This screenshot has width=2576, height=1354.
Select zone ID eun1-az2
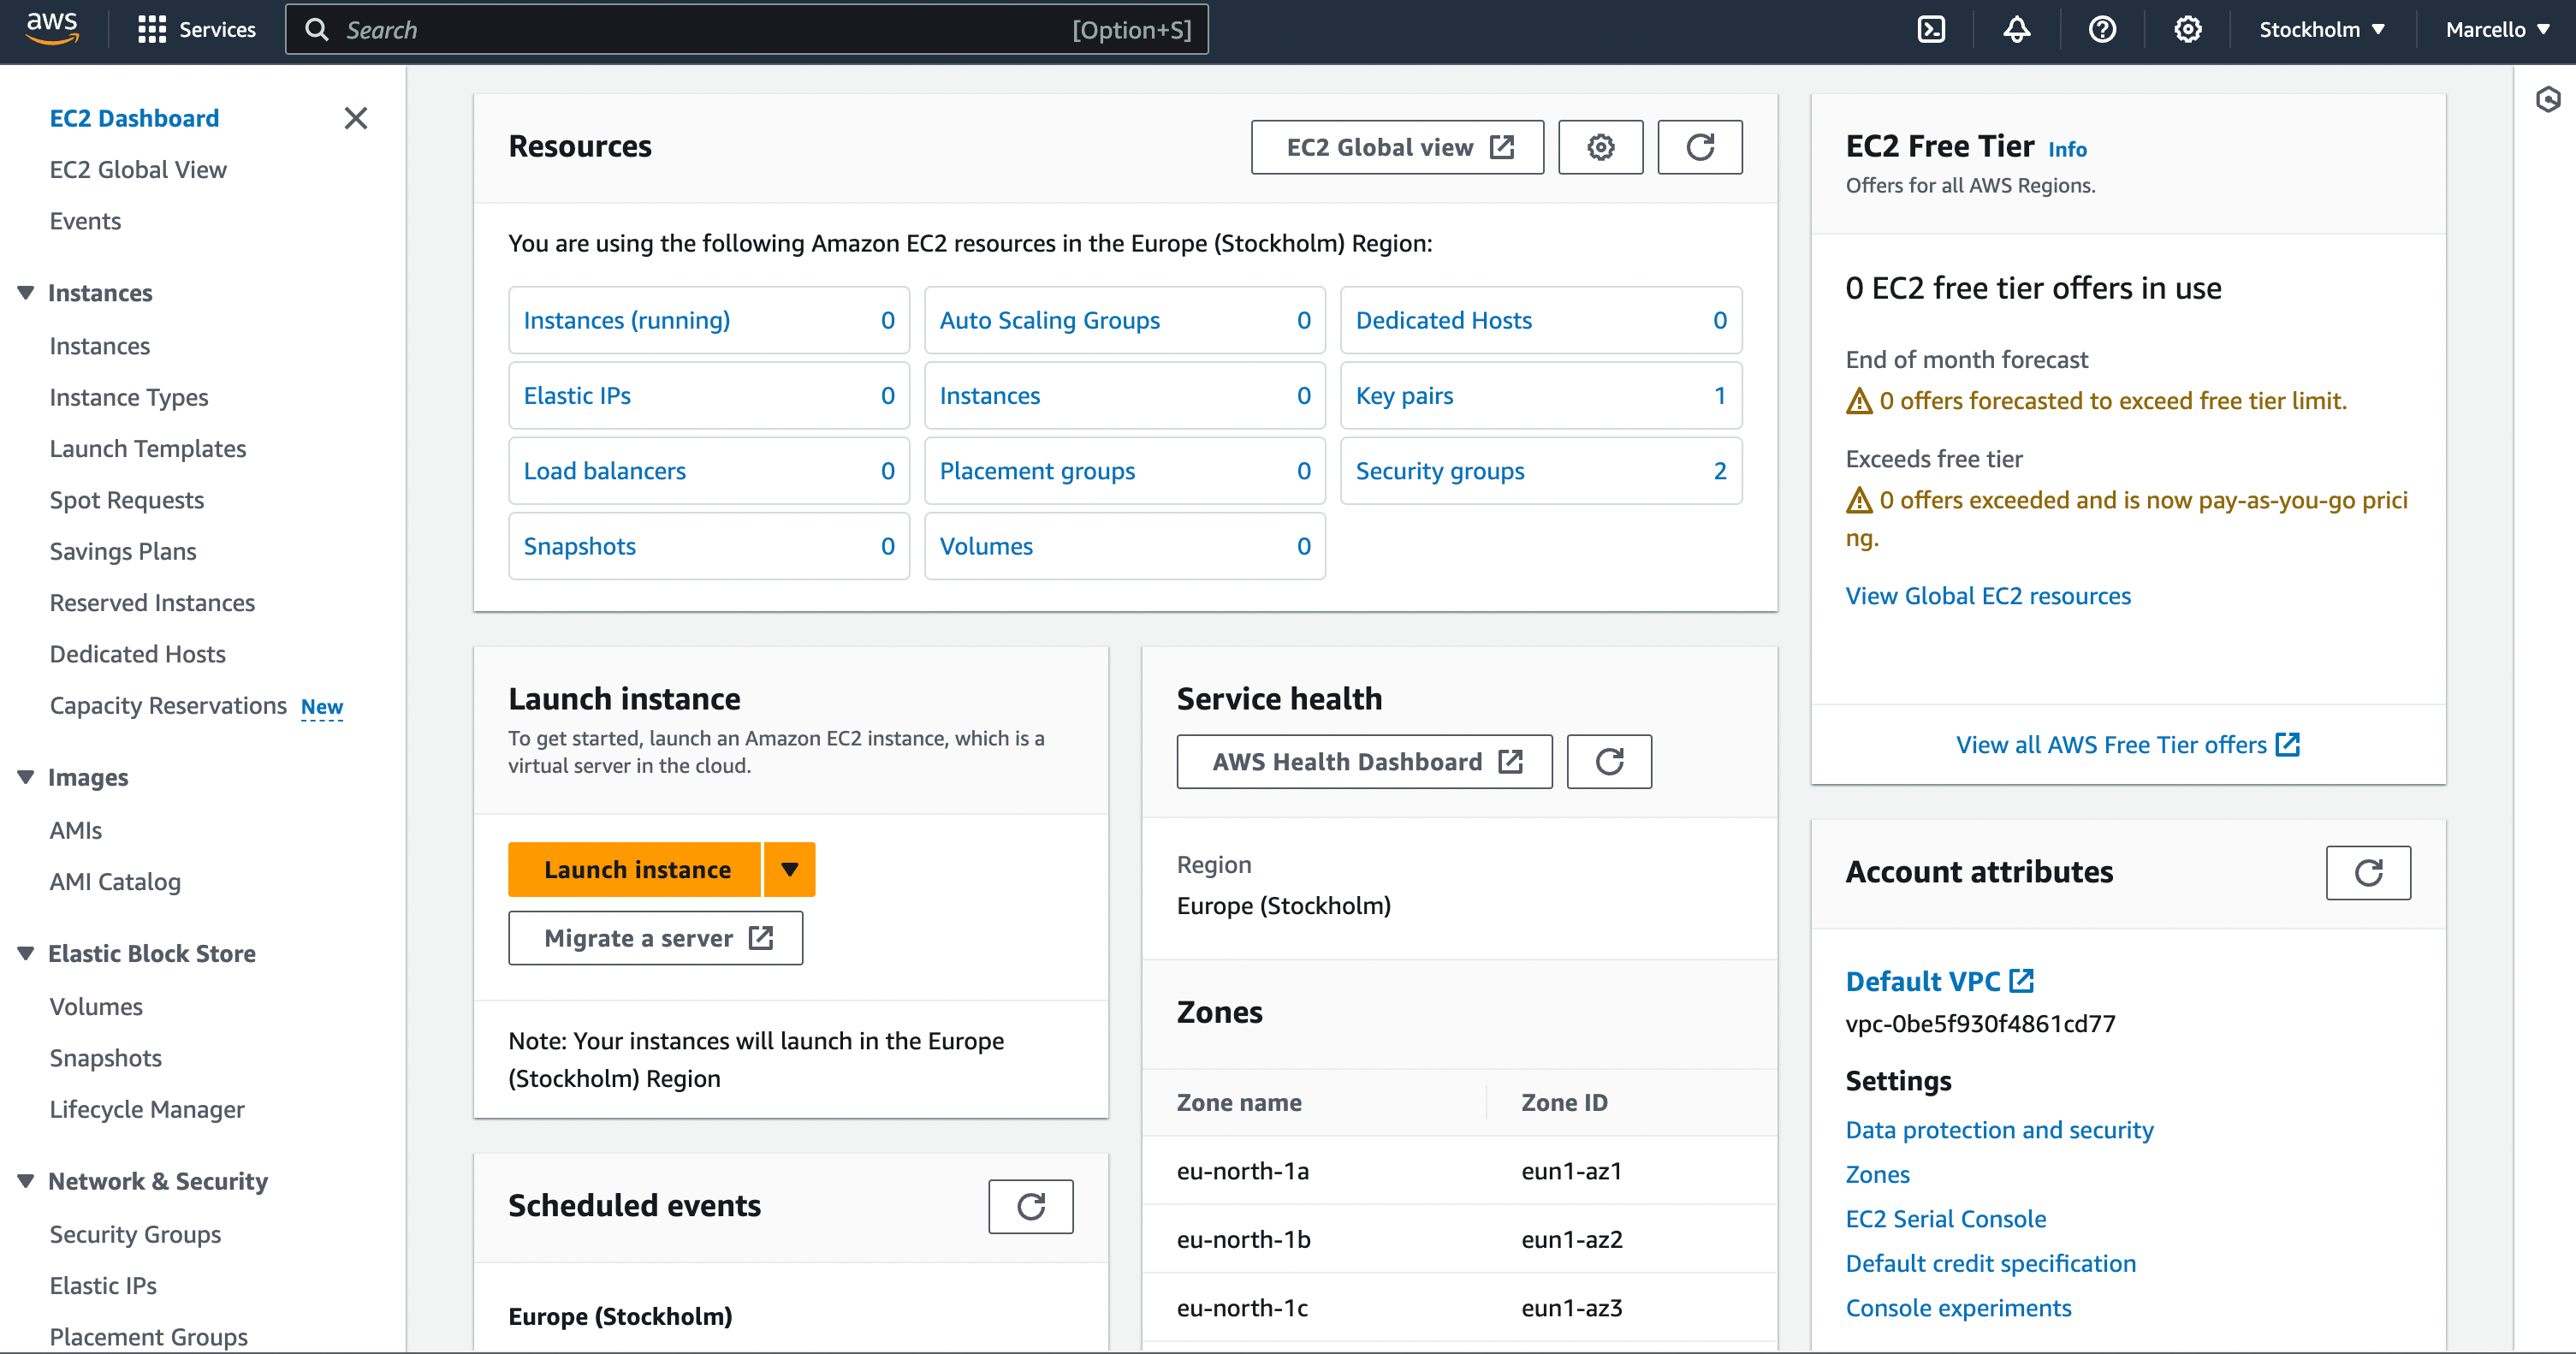point(1571,1240)
